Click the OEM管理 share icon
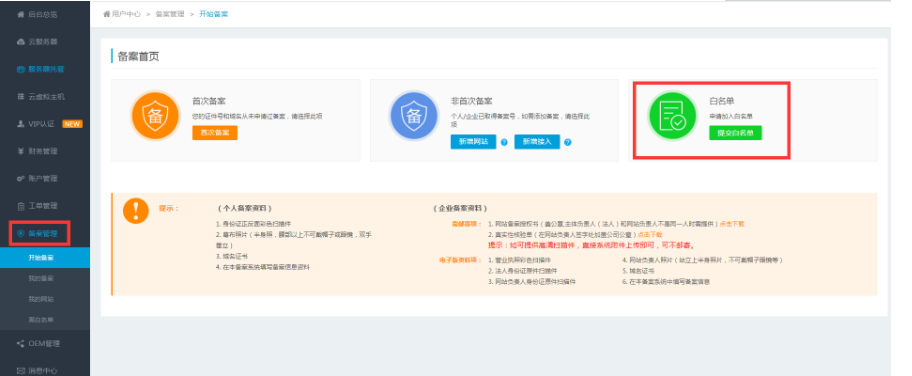 tap(21, 343)
